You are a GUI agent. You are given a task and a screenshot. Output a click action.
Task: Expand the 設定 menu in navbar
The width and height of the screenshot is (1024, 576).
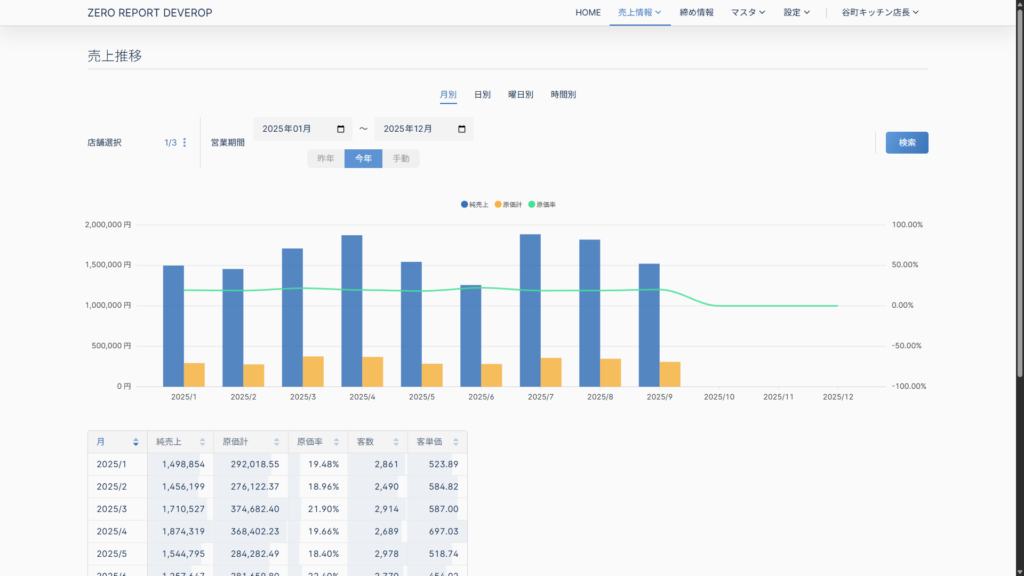pos(797,13)
